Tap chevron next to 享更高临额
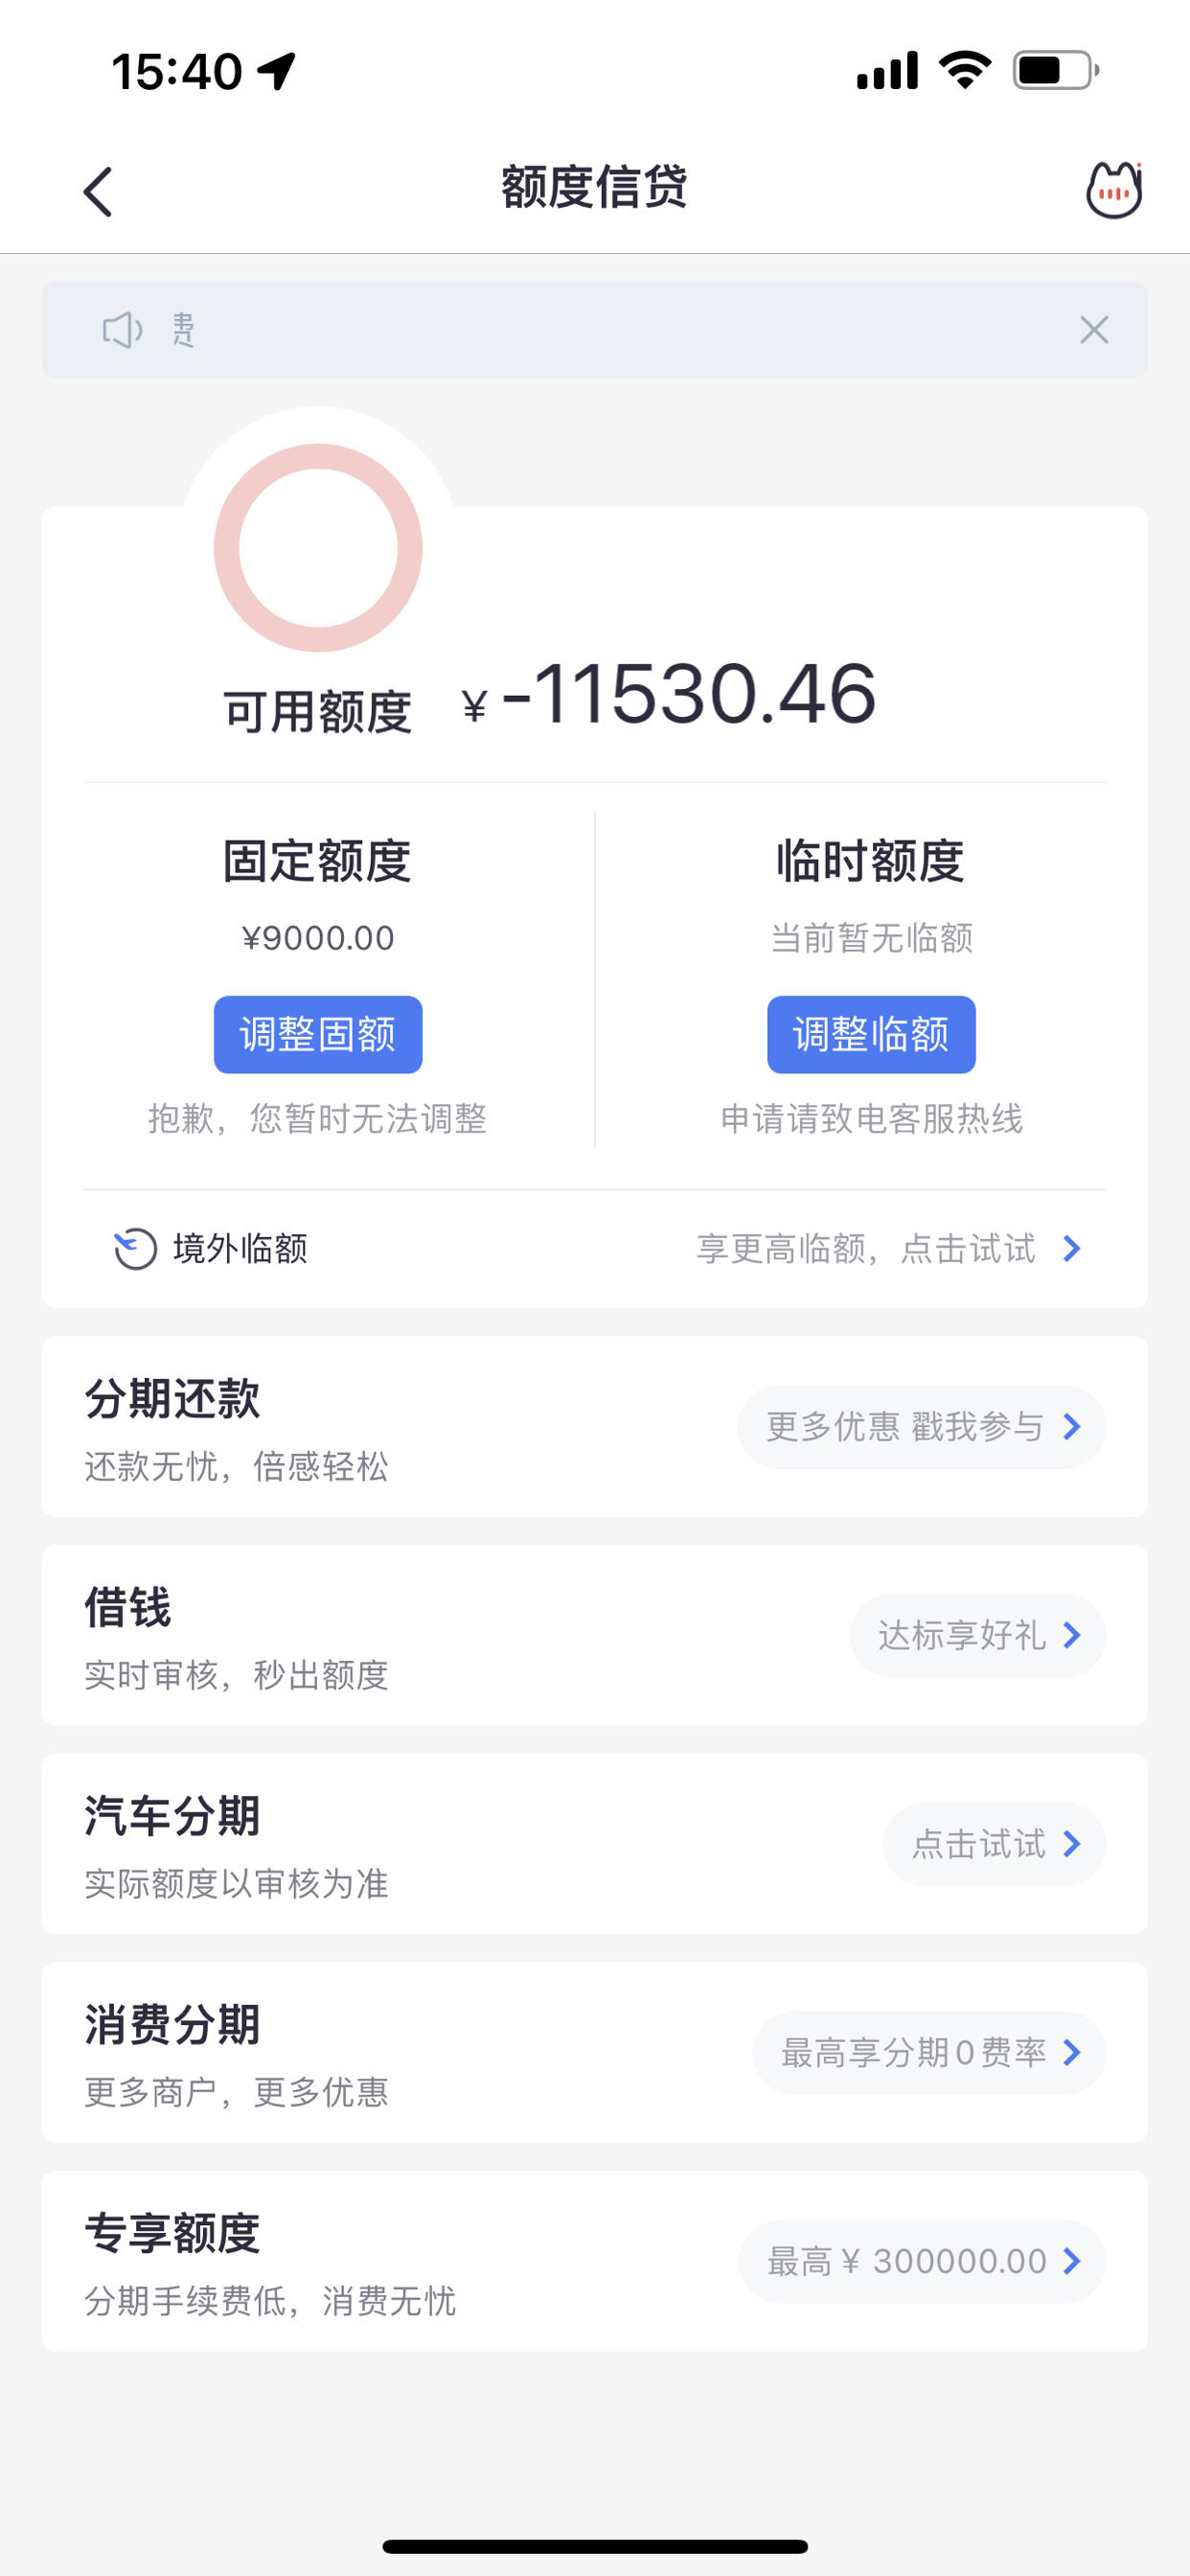 pyautogui.click(x=1072, y=1248)
